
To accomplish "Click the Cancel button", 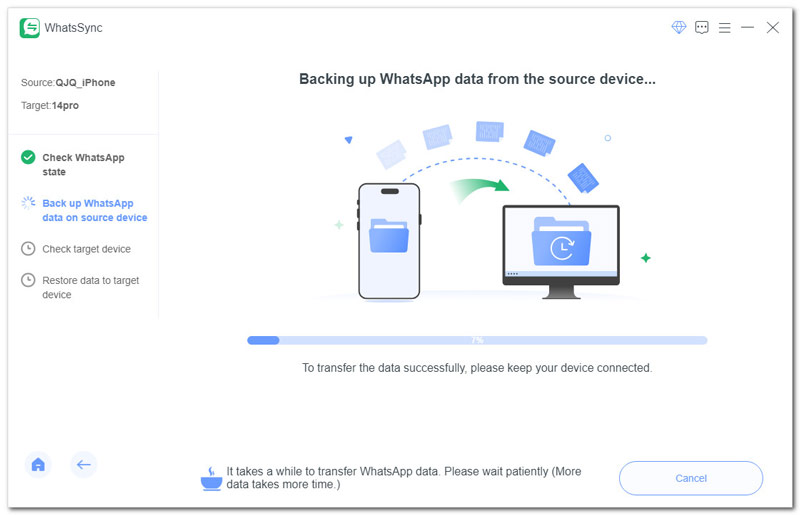I will (x=691, y=478).
